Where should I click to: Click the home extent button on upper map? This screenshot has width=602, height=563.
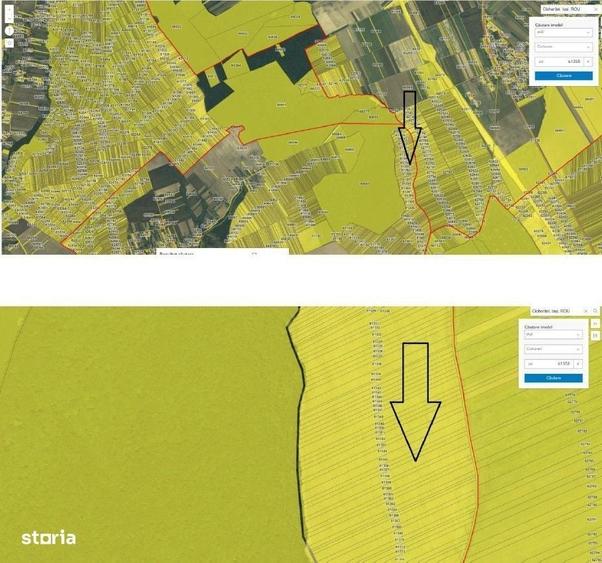(9, 43)
